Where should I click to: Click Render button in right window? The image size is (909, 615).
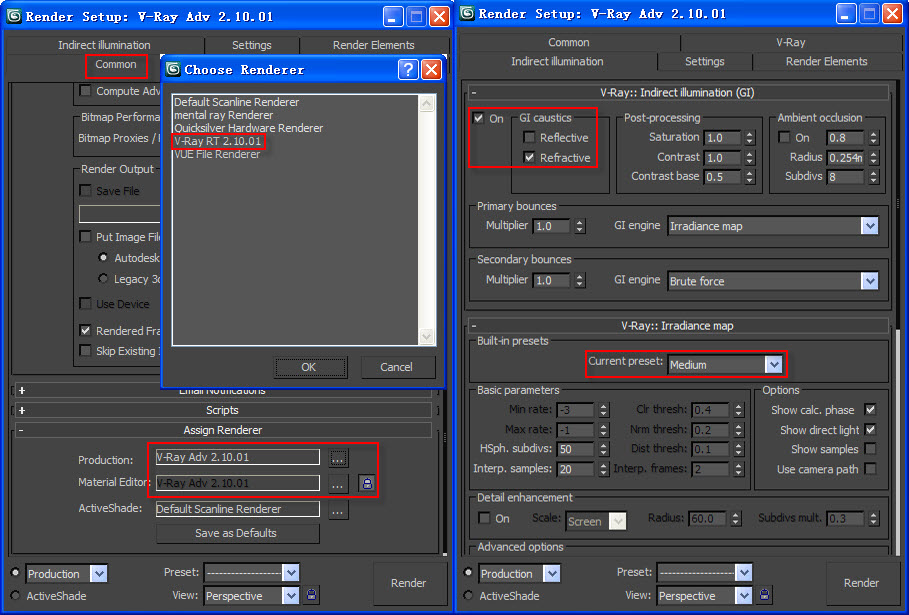click(861, 583)
